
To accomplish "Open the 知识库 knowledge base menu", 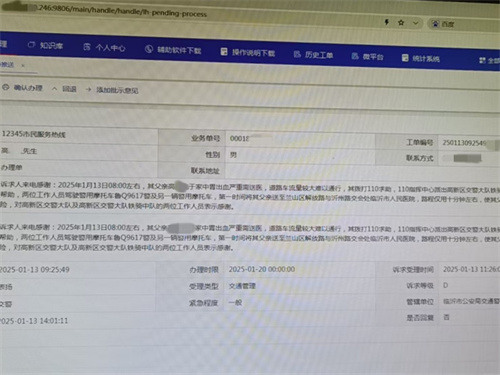I will pos(46,45).
